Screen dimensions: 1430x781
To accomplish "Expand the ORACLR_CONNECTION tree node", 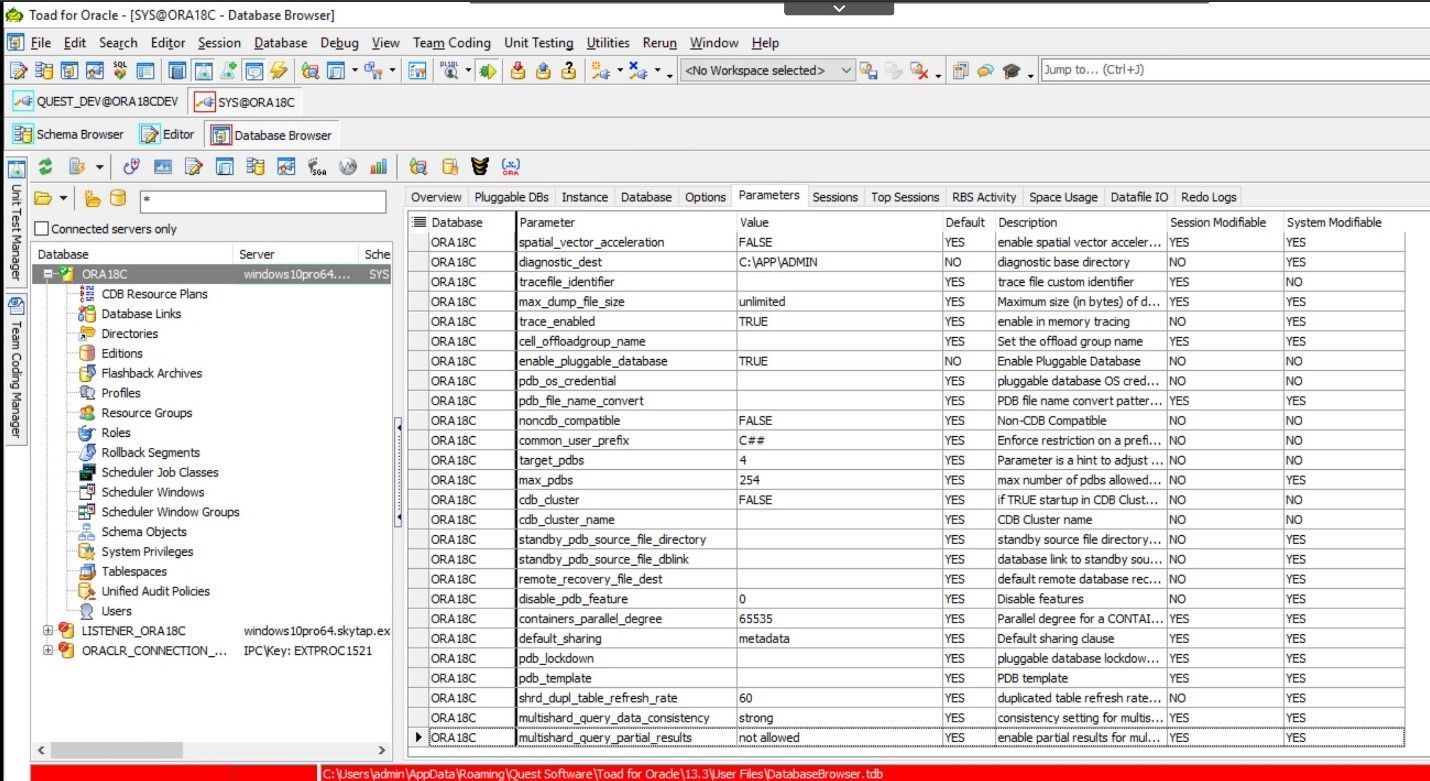I will (x=48, y=651).
